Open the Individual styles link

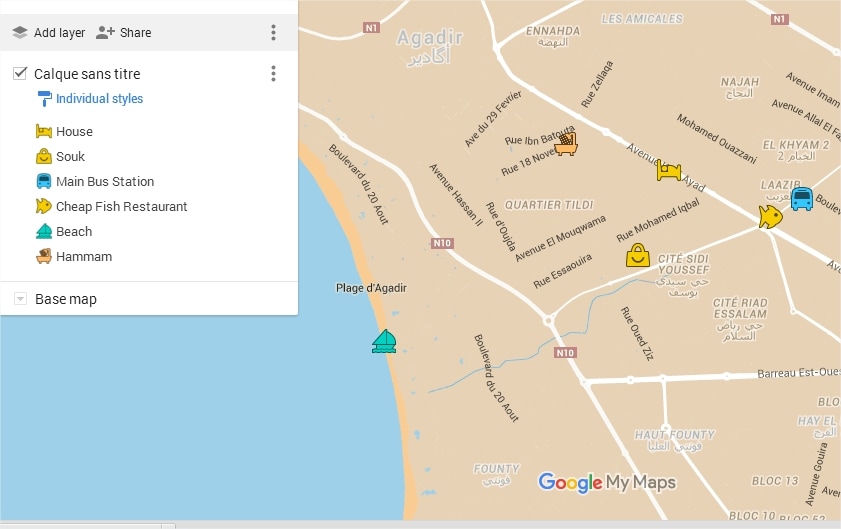click(x=99, y=99)
